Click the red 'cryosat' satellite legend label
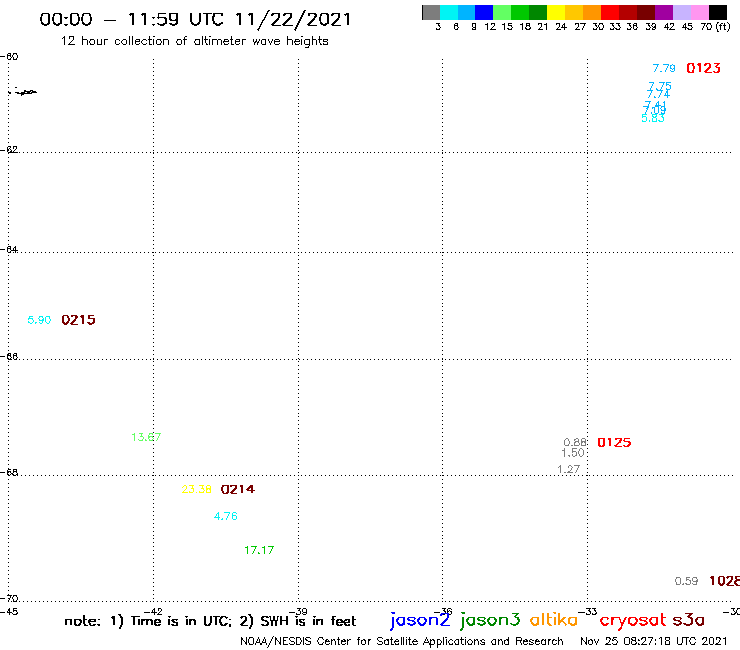The width and height of the screenshot is (740, 650). [x=633, y=620]
